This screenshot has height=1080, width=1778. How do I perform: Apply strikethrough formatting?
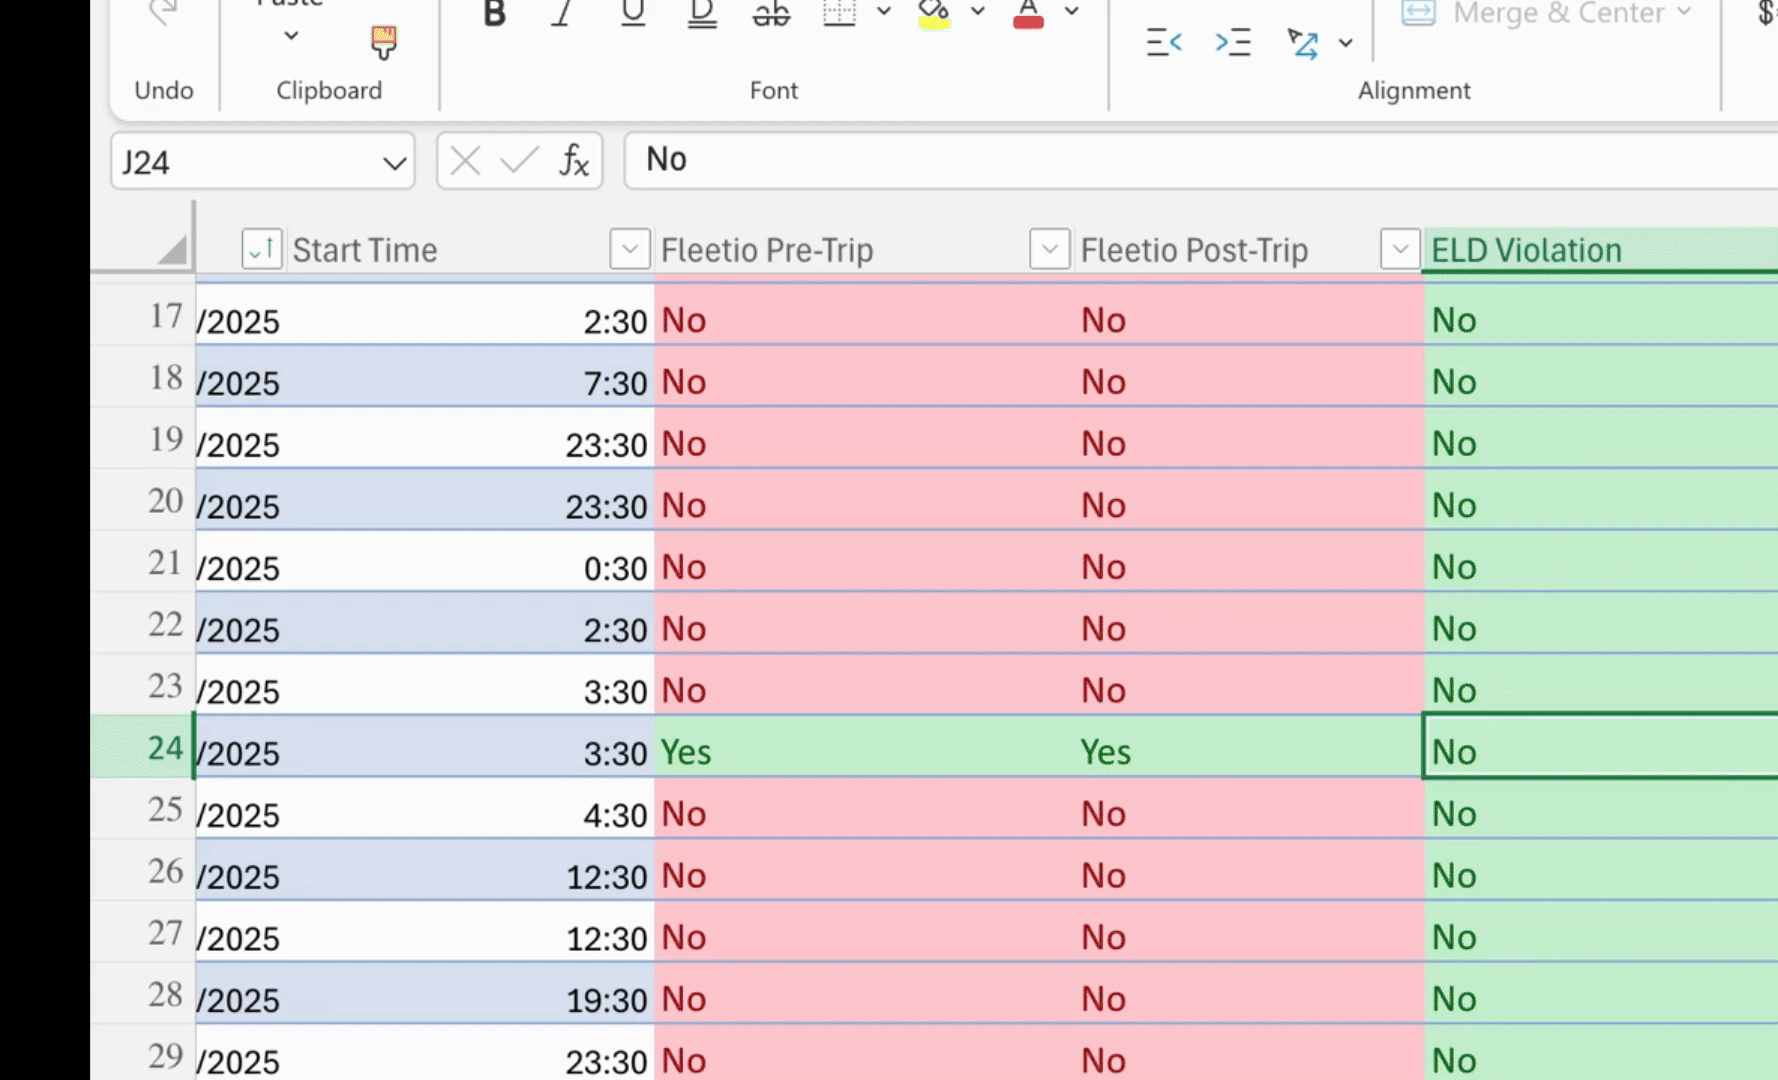click(771, 14)
